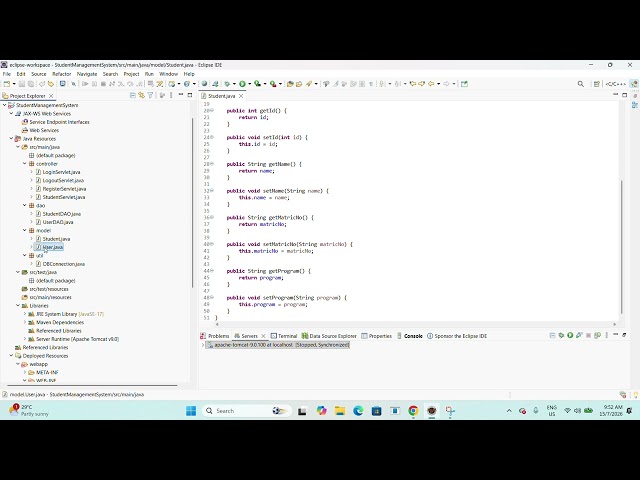This screenshot has width=640, height=480.
Task: Click the Save All toolbar icon
Action: [31, 84]
